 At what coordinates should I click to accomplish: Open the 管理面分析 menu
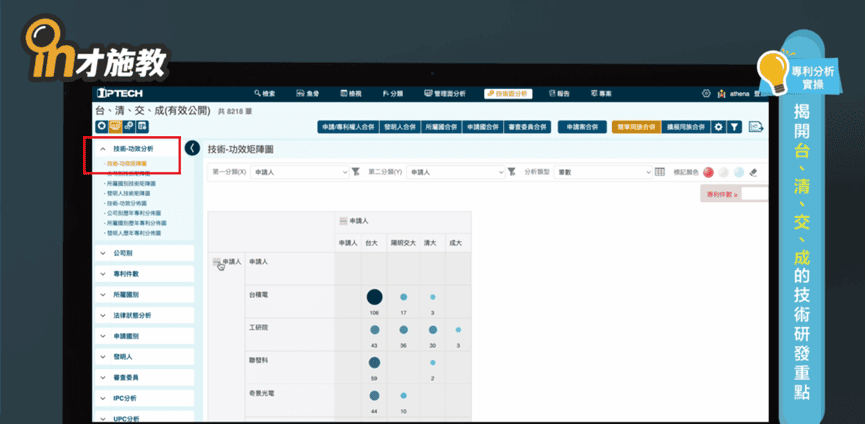tap(445, 93)
